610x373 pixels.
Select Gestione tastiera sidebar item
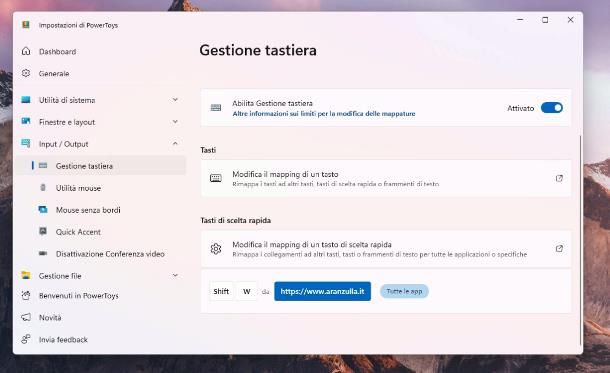(101, 166)
